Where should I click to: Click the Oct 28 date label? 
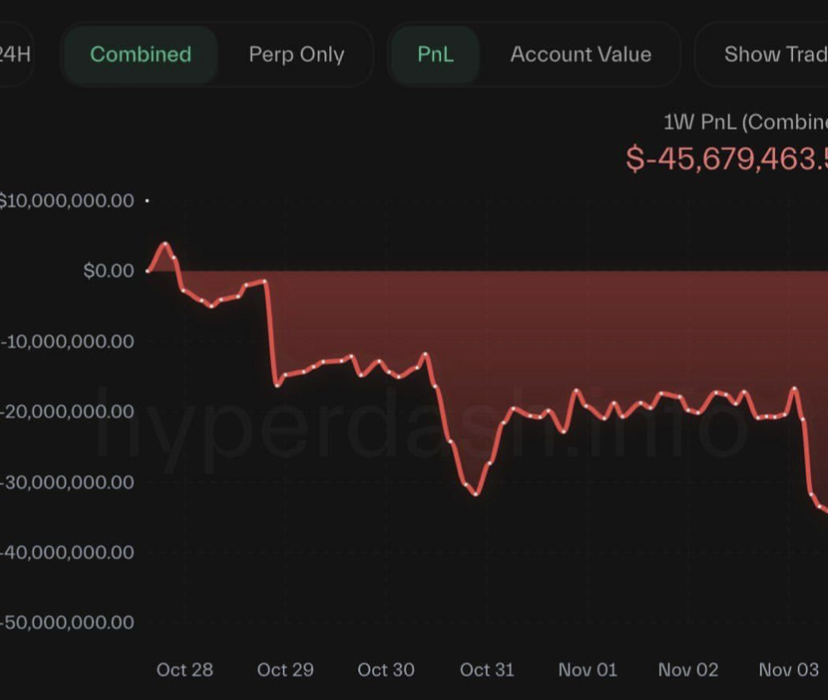point(185,669)
